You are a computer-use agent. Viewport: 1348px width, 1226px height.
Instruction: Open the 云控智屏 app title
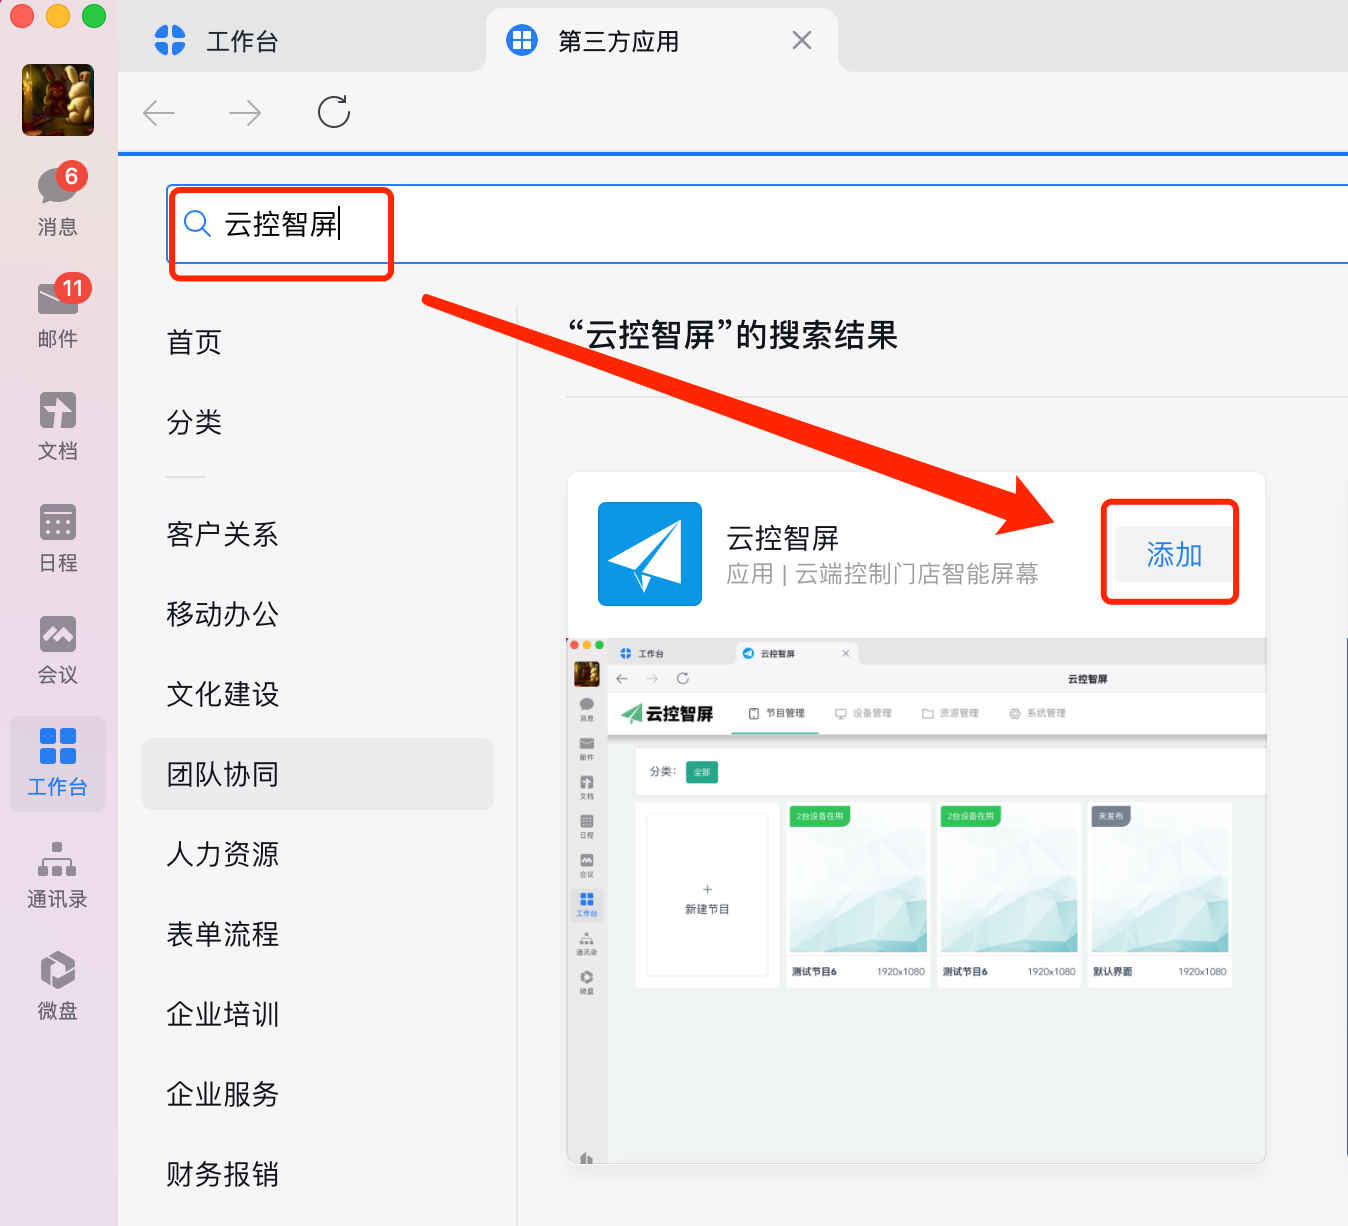pyautogui.click(x=782, y=538)
